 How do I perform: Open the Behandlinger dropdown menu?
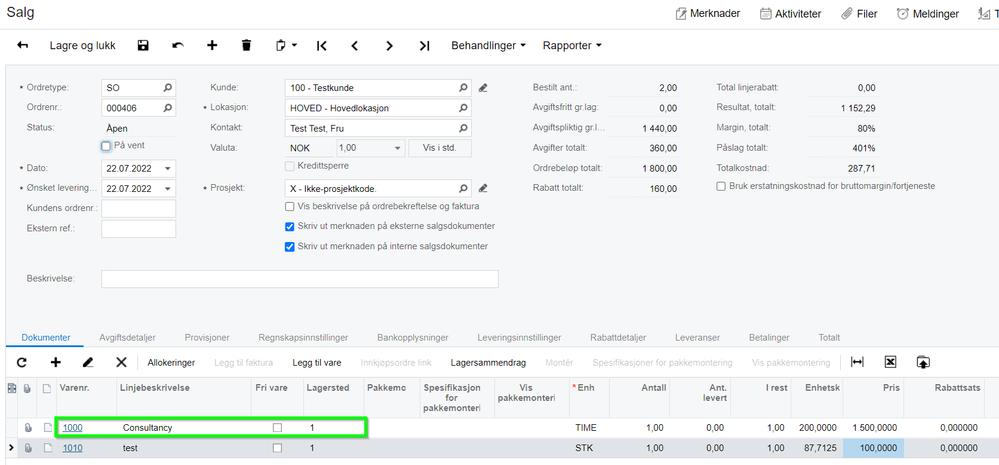tap(489, 46)
